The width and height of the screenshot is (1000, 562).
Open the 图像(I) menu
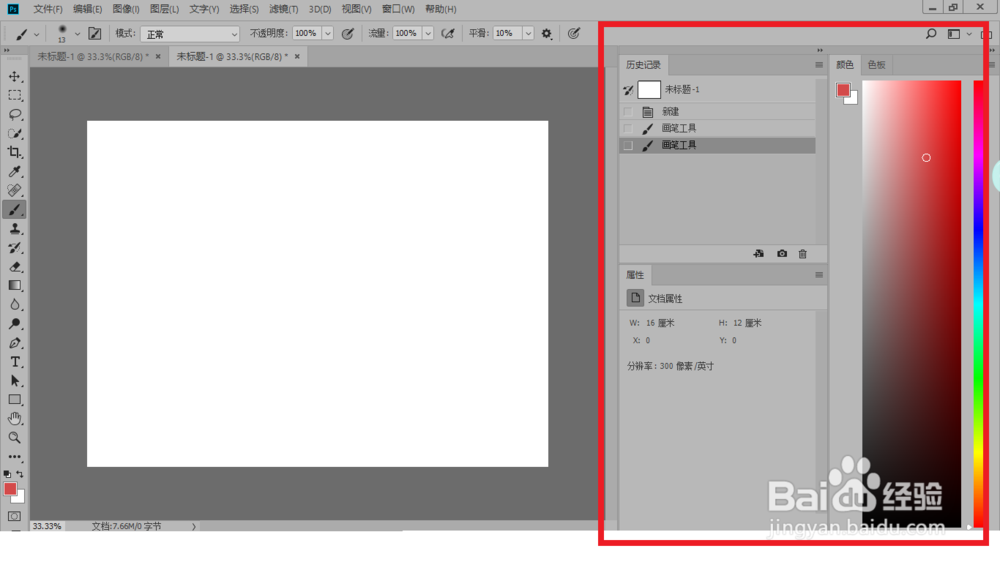(126, 9)
